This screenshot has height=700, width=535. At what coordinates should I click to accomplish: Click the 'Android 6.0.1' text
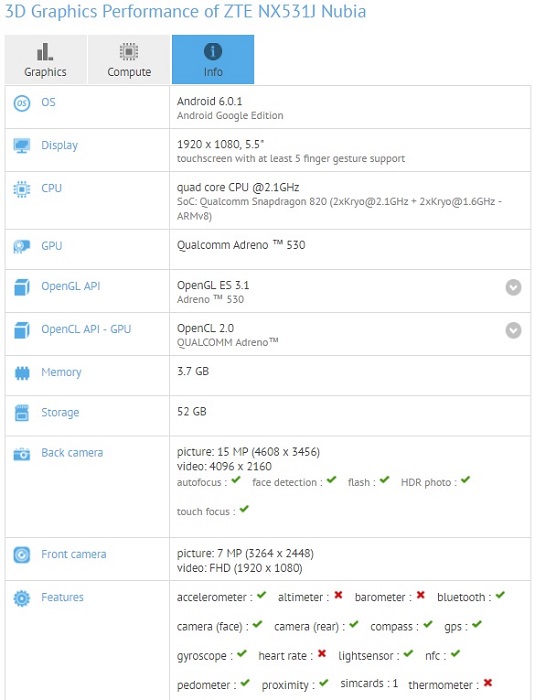tap(209, 101)
